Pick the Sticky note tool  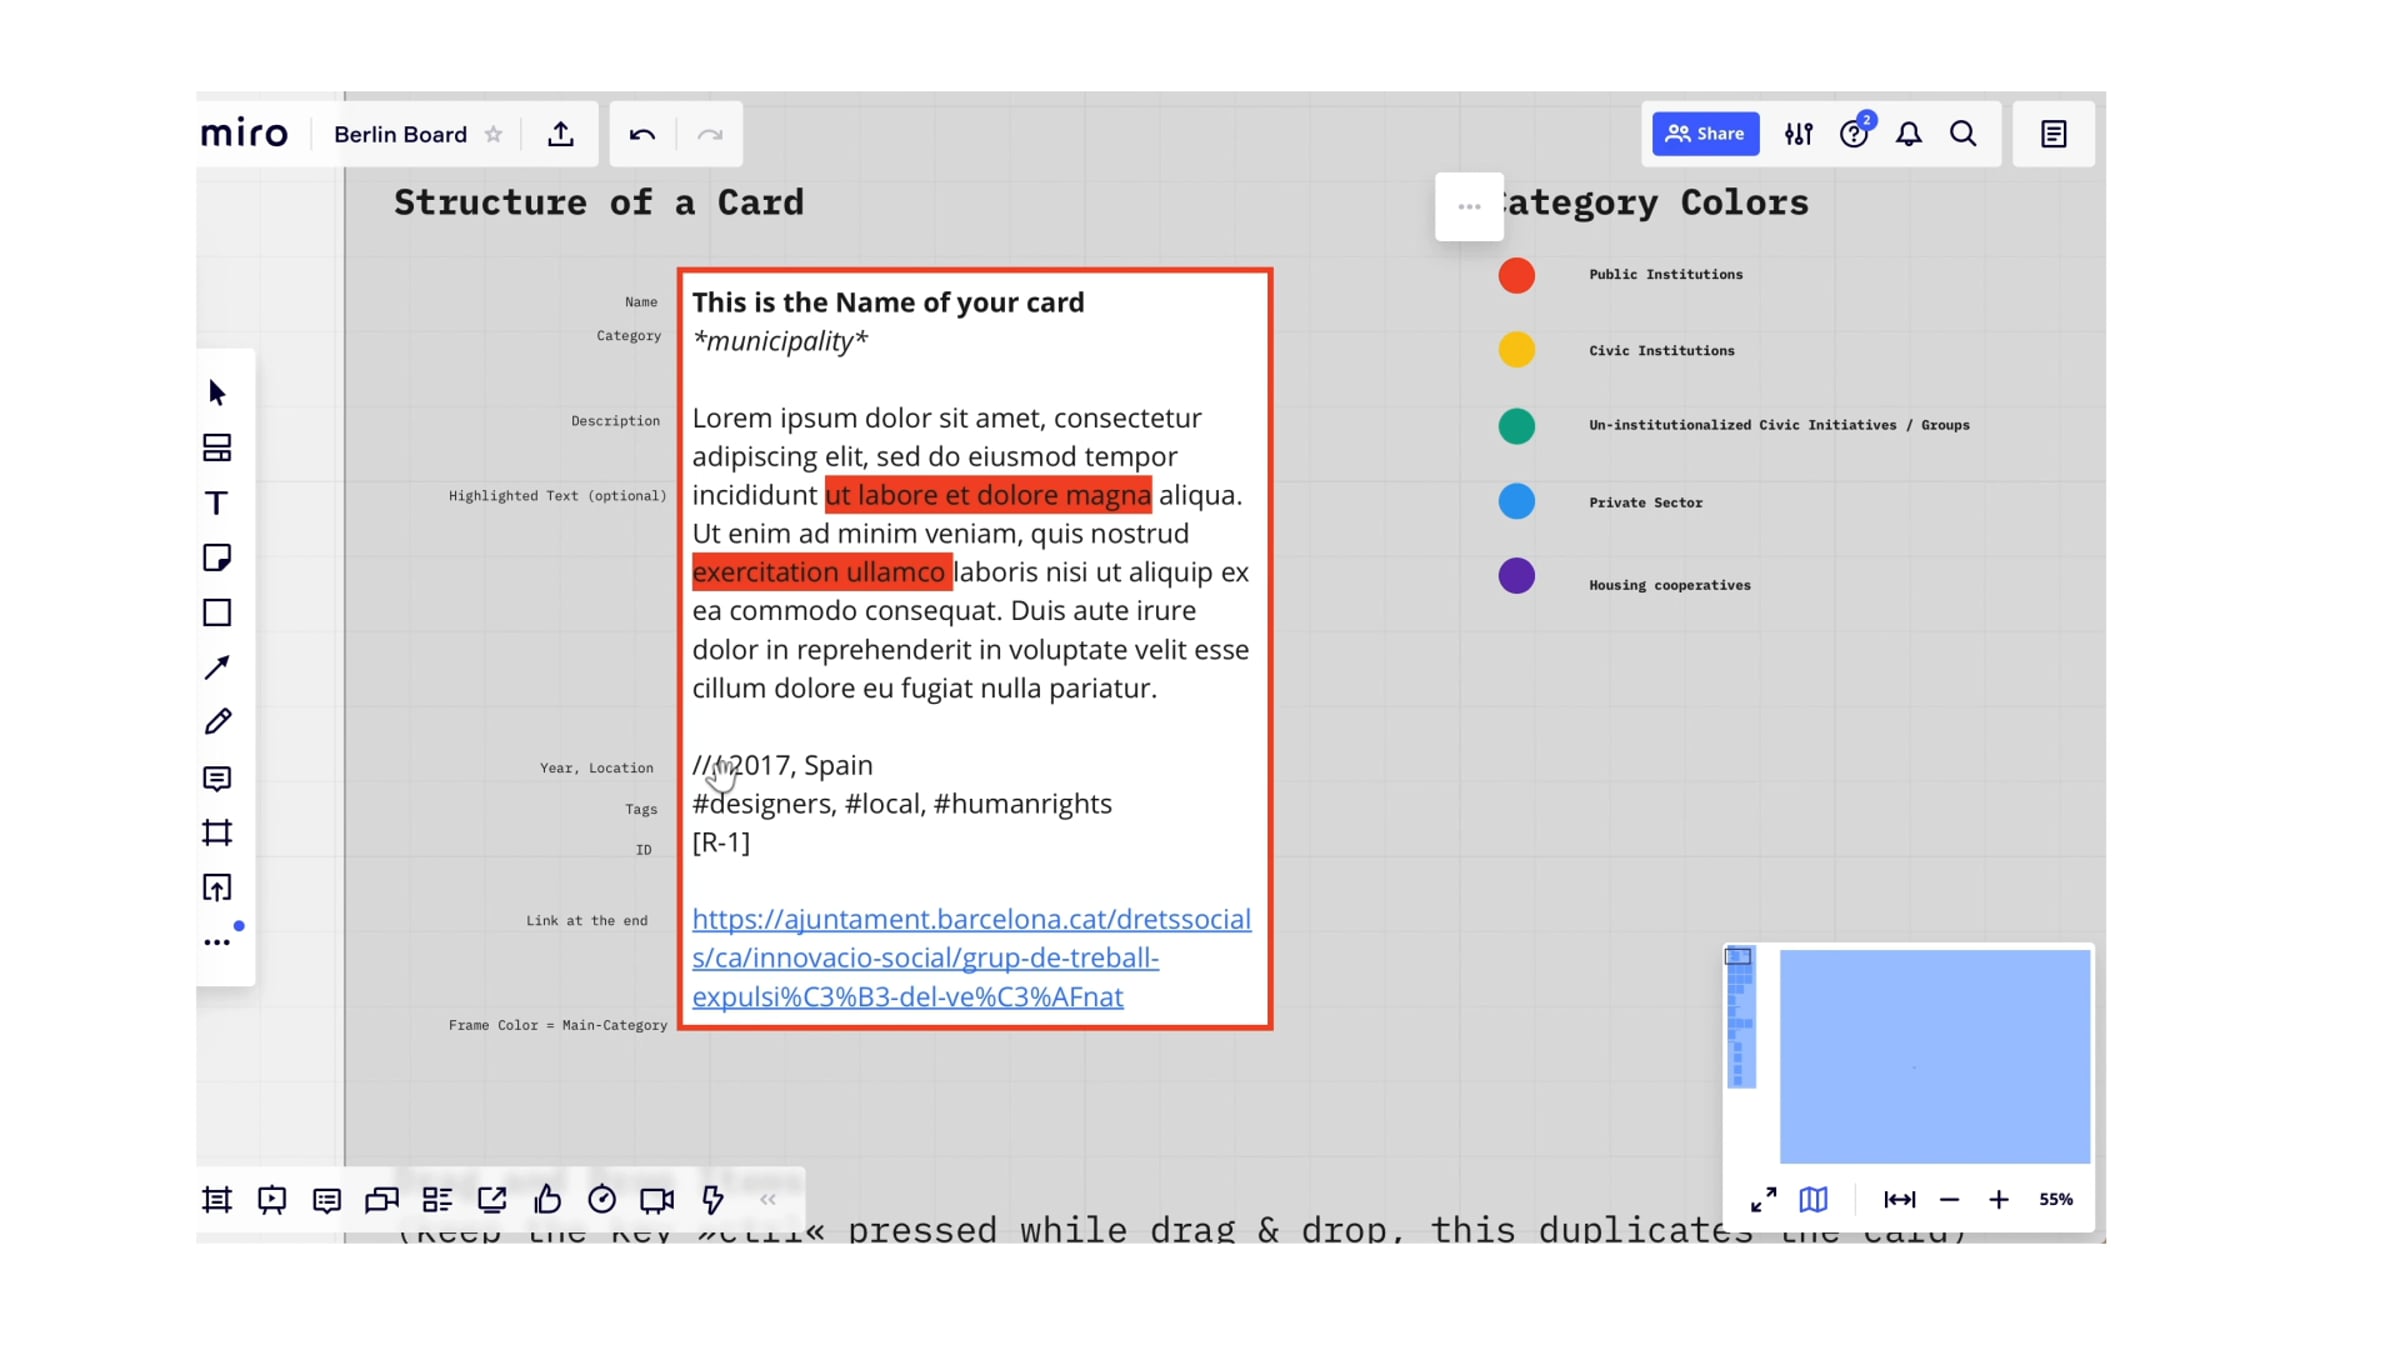click(217, 558)
